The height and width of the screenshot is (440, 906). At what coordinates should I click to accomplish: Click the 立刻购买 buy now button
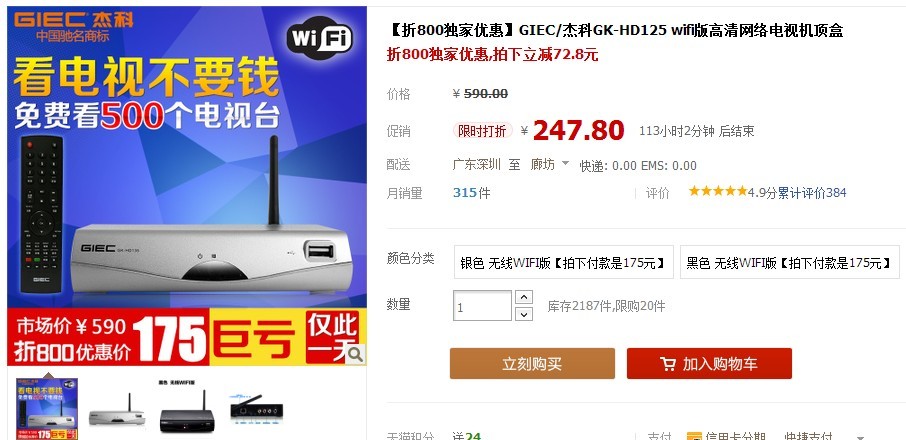pos(532,363)
